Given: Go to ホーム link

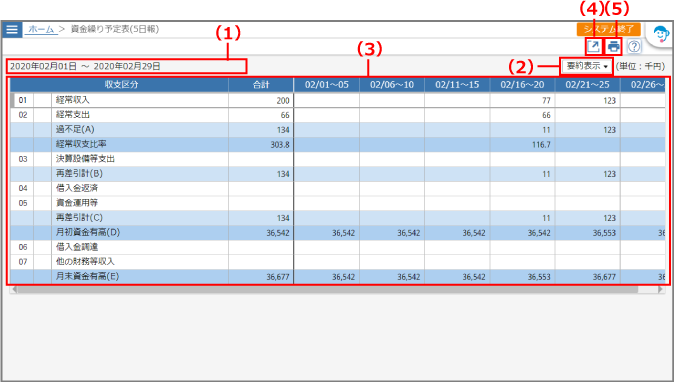Looking at the screenshot, I should (x=41, y=29).
